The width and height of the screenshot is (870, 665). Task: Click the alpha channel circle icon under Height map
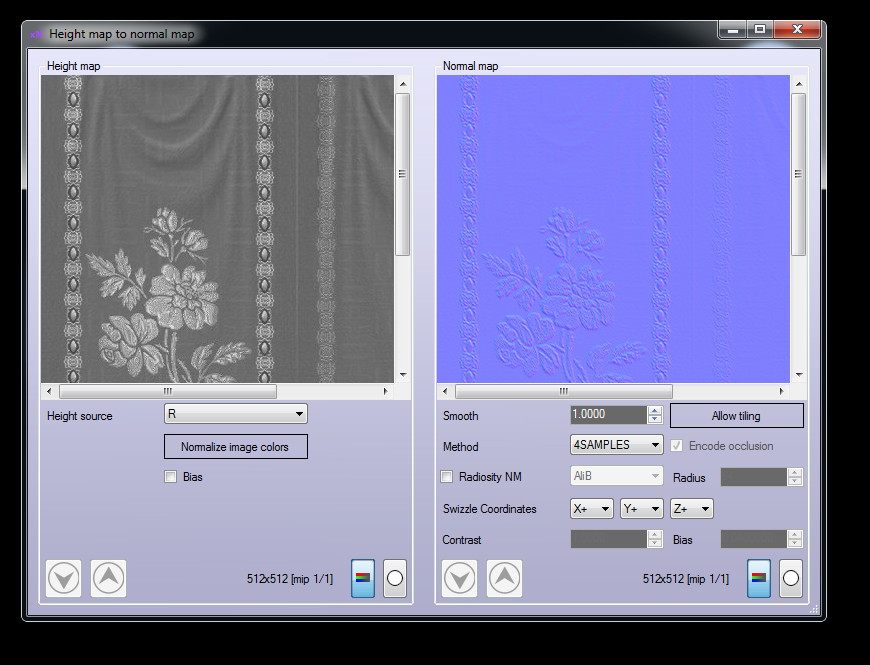(394, 578)
